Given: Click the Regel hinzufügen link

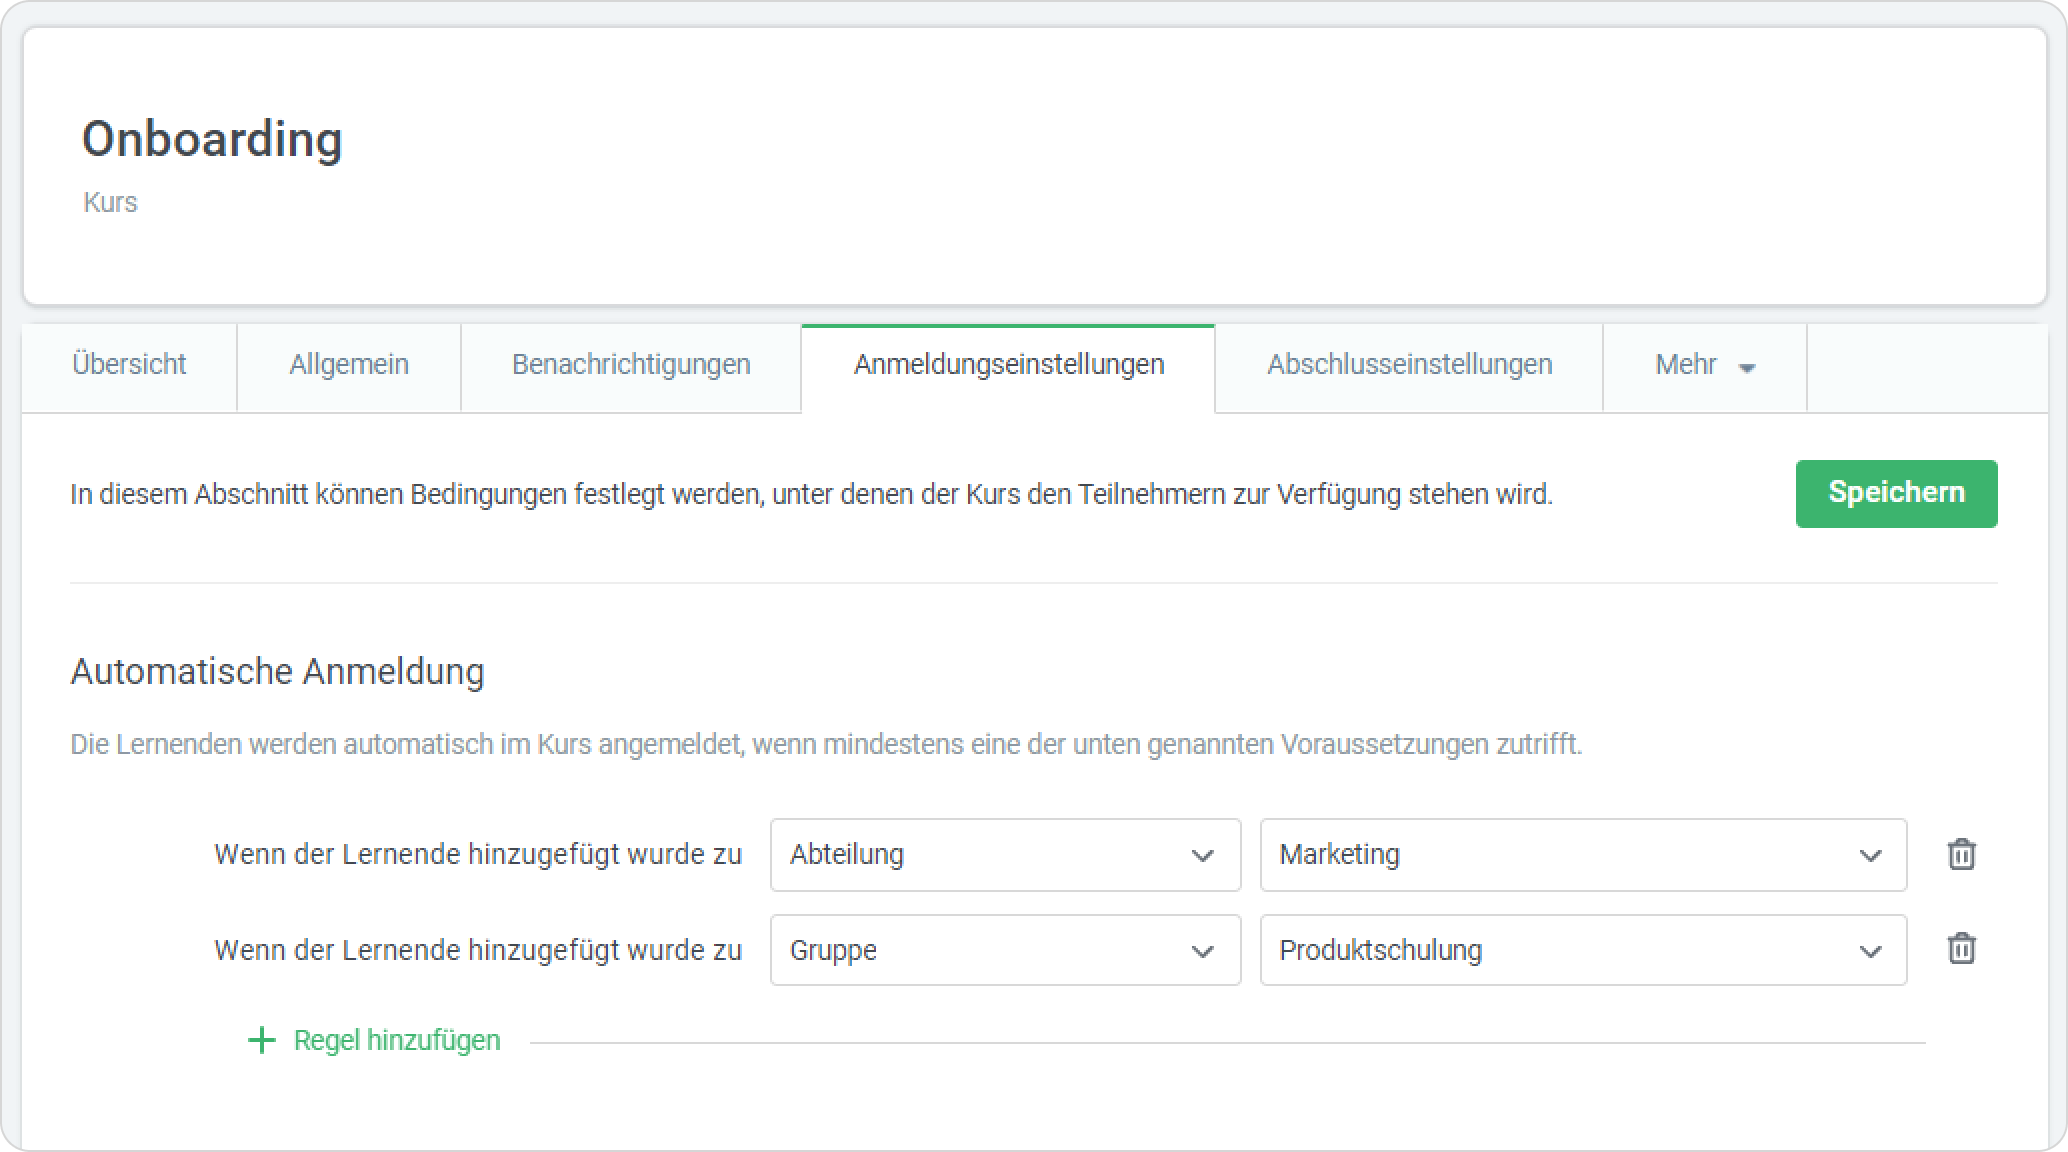Looking at the screenshot, I should [397, 1041].
